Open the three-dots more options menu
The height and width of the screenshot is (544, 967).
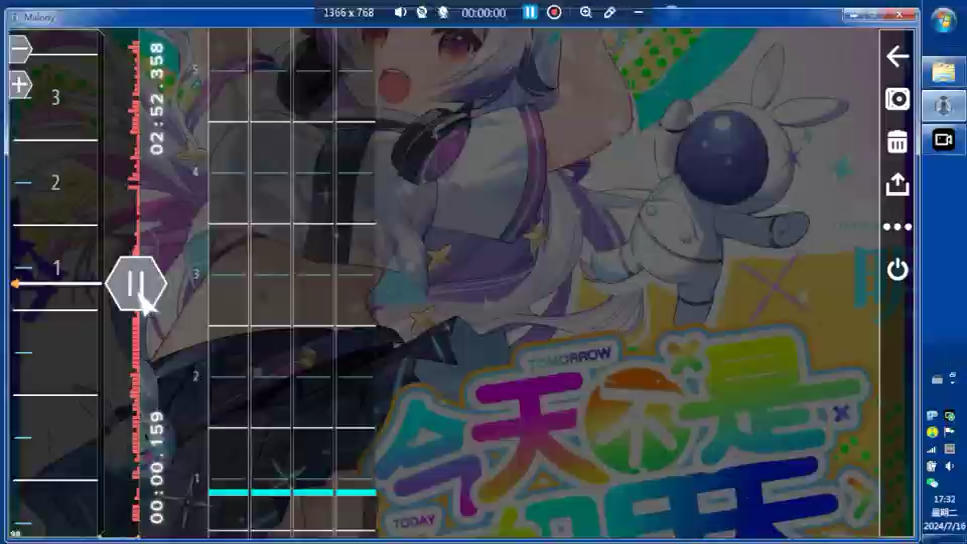pos(897,227)
